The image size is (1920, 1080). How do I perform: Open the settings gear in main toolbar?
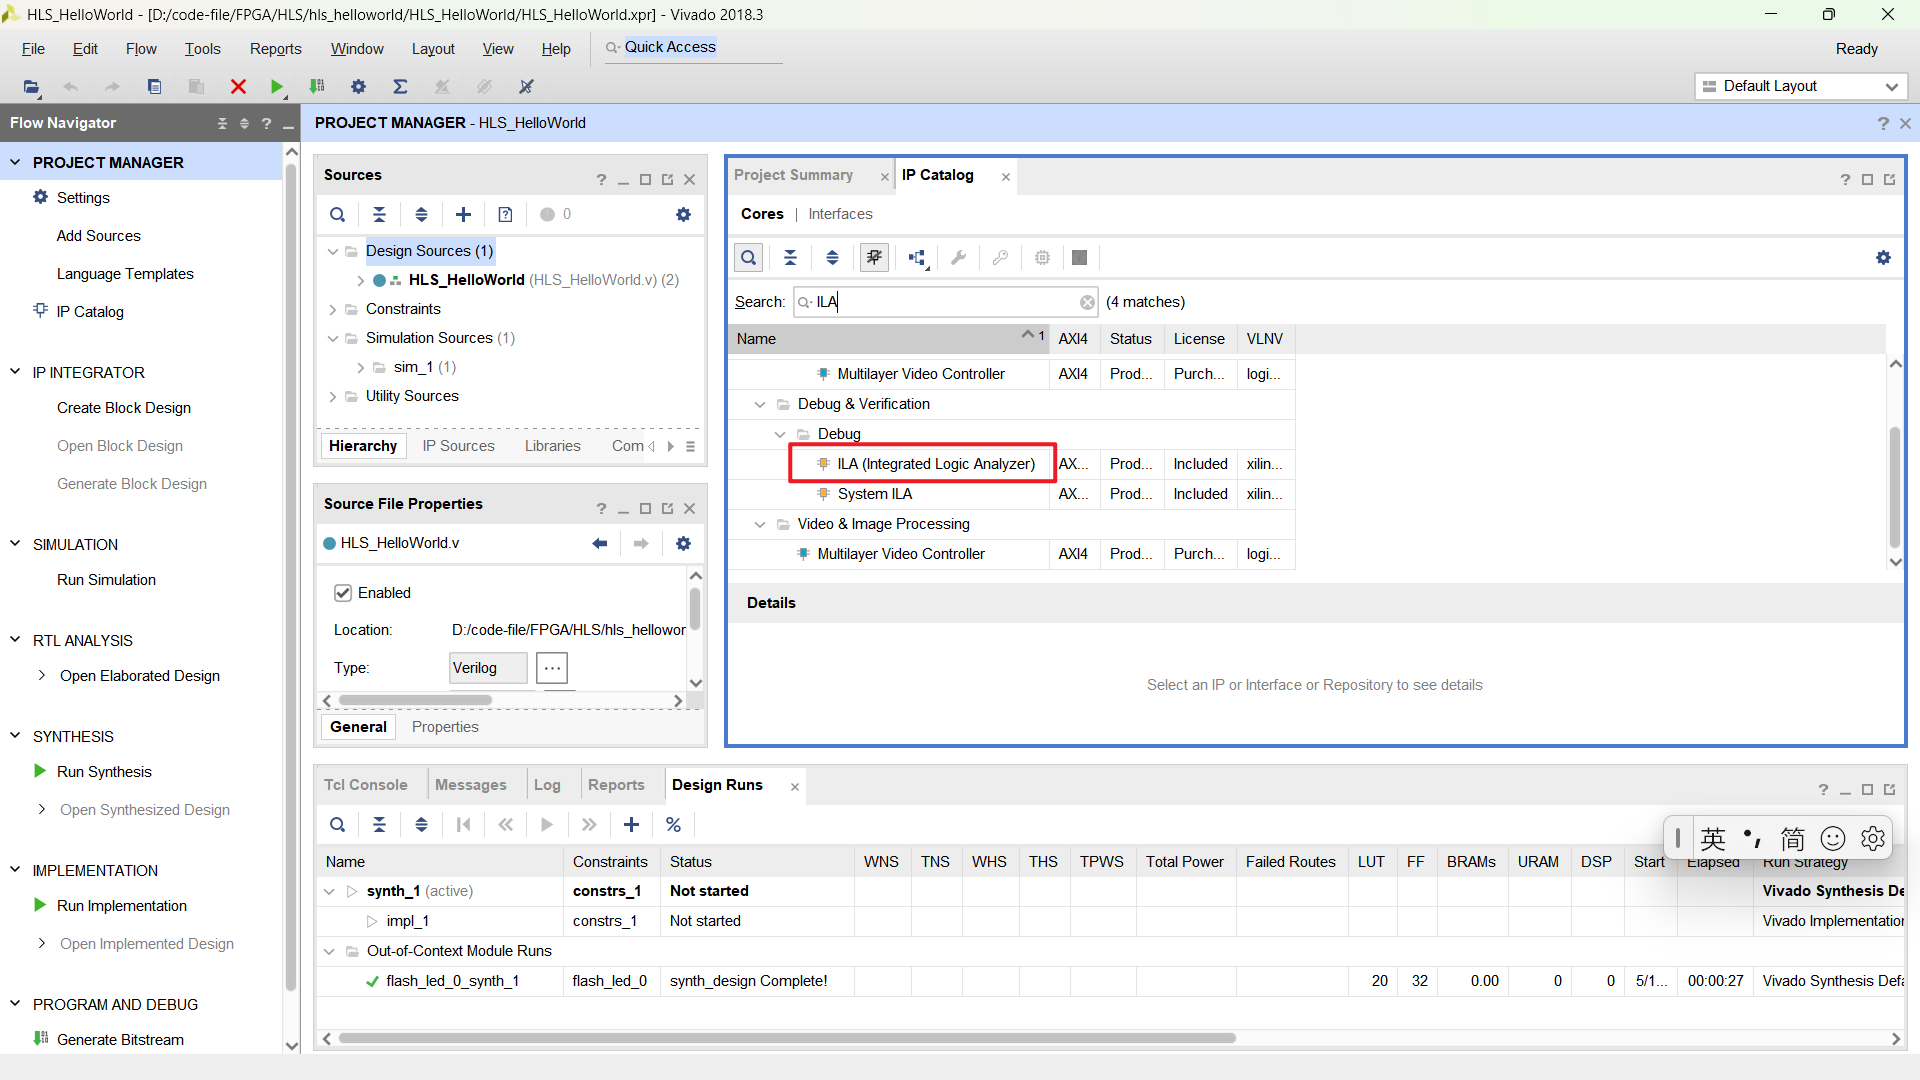358,87
